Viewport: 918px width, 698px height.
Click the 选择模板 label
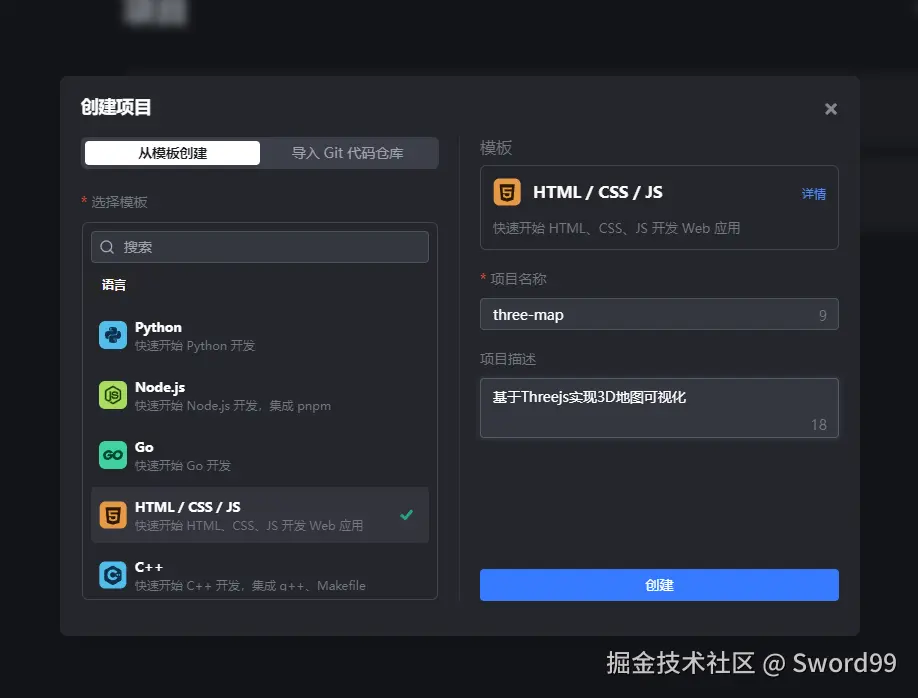point(119,202)
